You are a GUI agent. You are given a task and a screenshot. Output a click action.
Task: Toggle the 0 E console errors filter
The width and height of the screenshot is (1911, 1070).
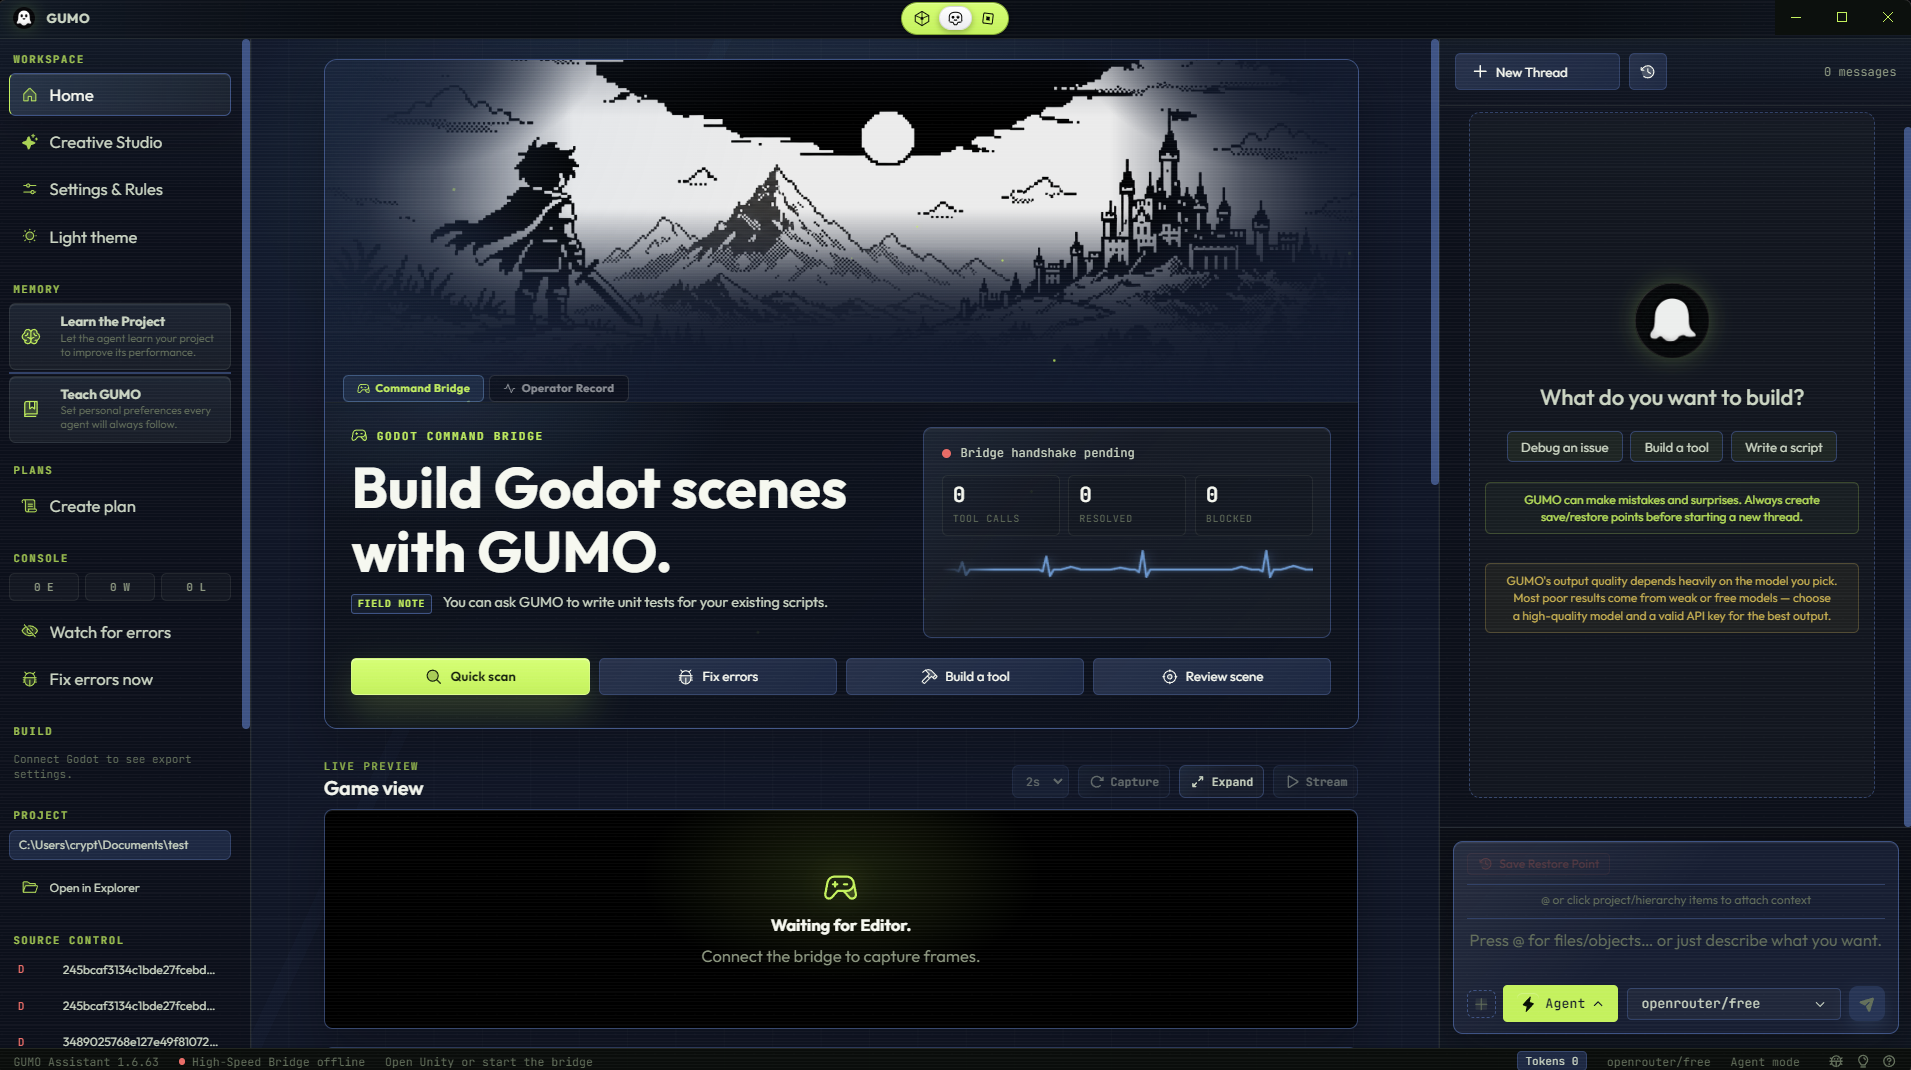pos(44,587)
